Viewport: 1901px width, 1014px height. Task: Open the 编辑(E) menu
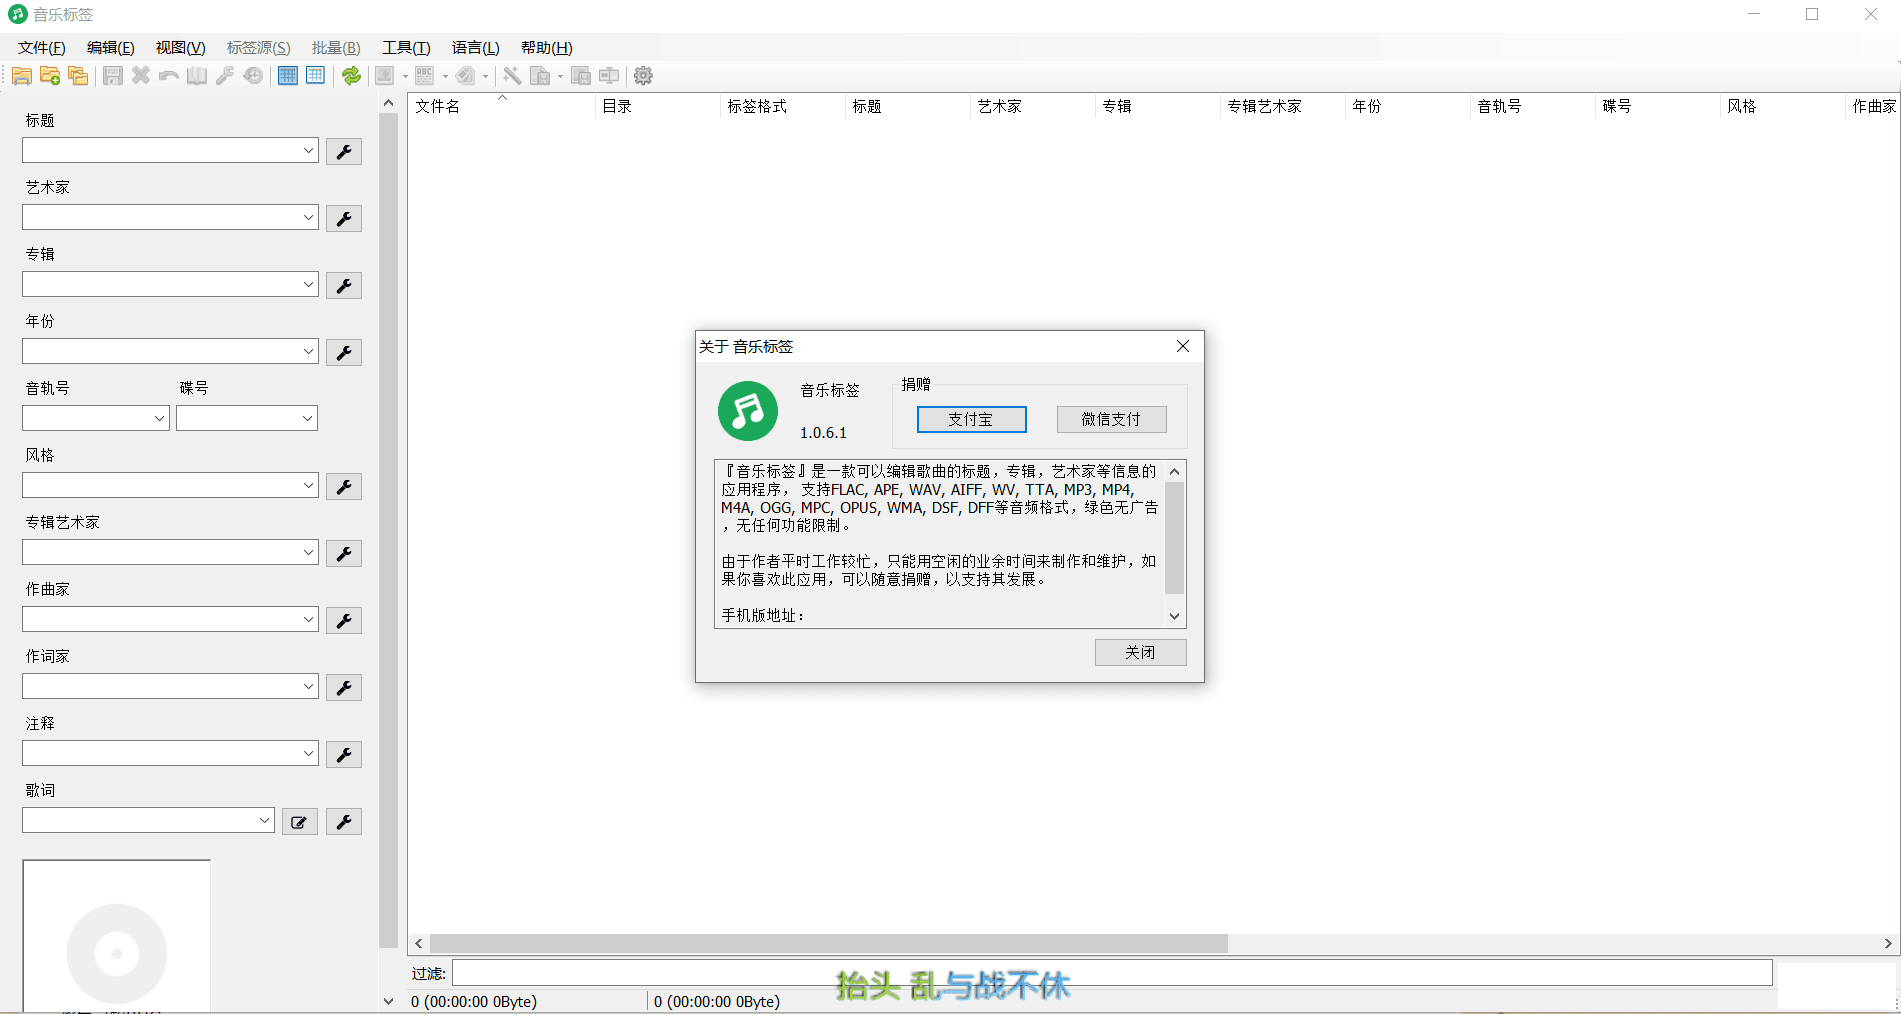click(110, 48)
